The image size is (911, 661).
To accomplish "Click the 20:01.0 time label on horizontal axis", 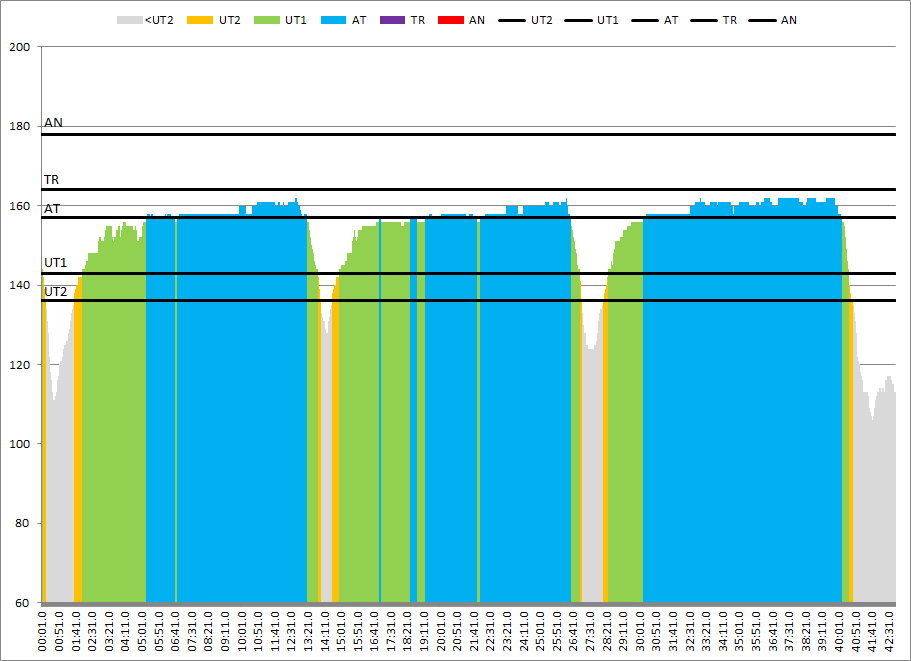I will [442, 632].
